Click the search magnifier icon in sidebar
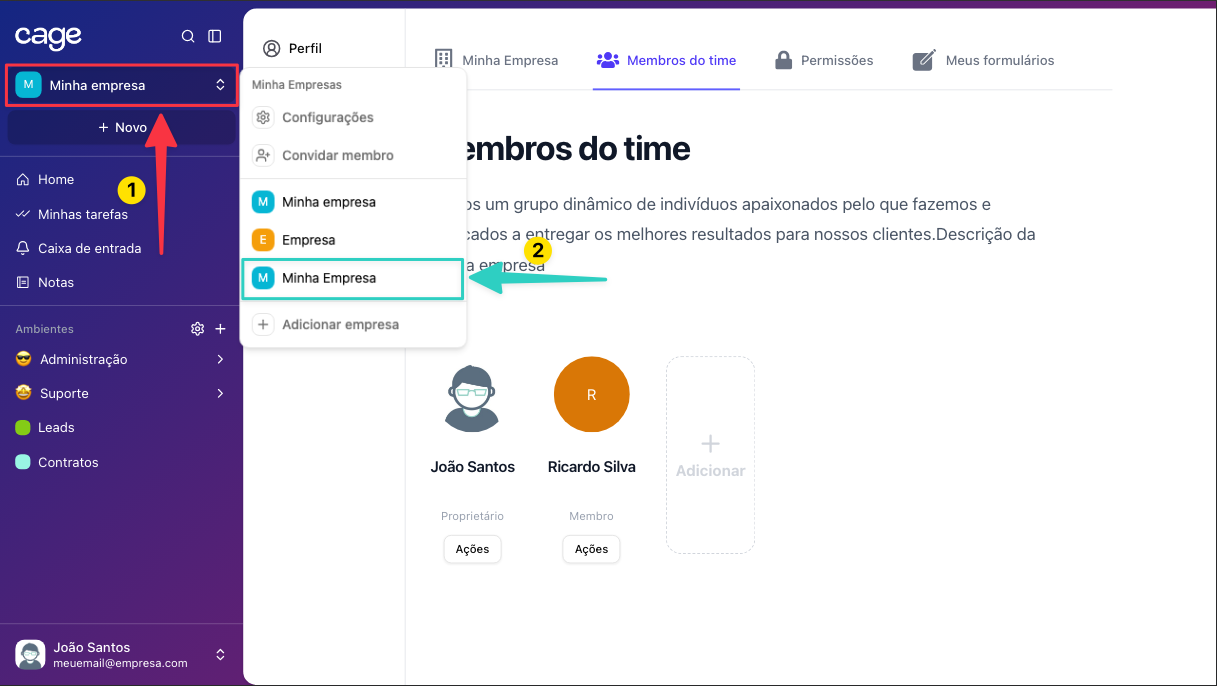 [187, 36]
